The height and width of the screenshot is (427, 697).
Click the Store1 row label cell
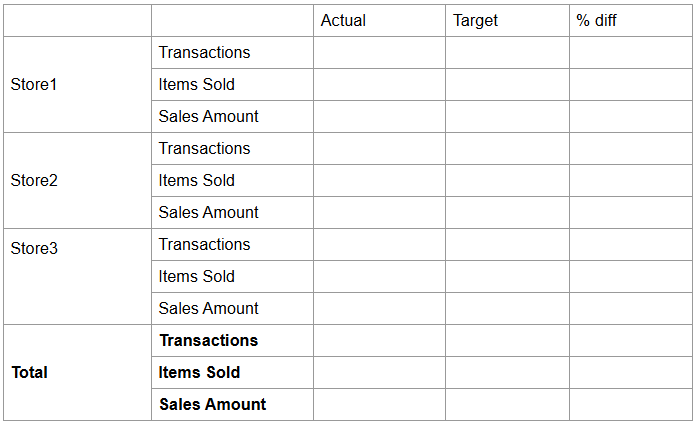click(77, 85)
